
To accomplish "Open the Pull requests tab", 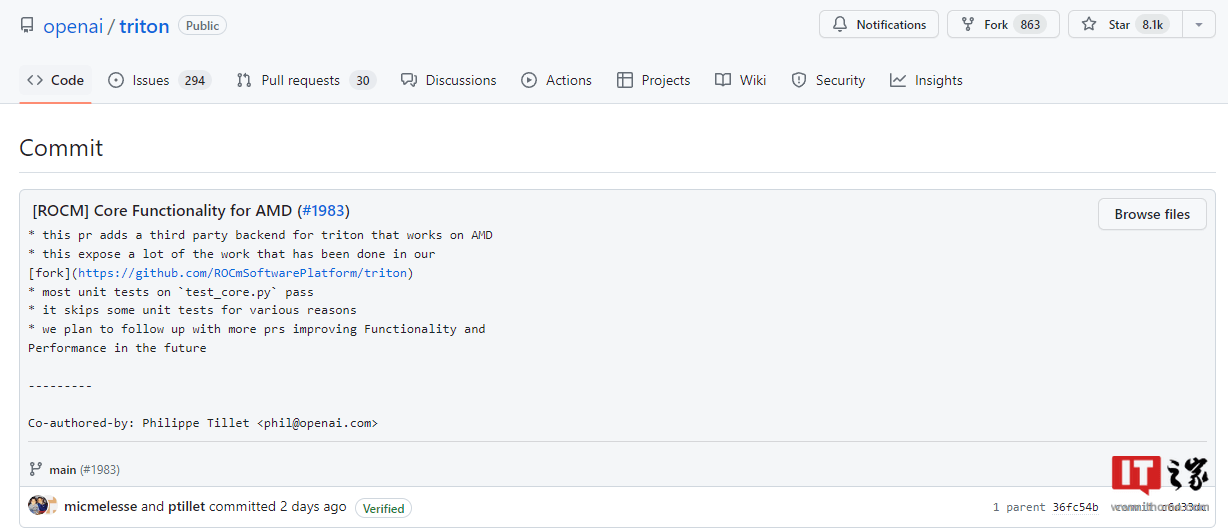I will [305, 80].
